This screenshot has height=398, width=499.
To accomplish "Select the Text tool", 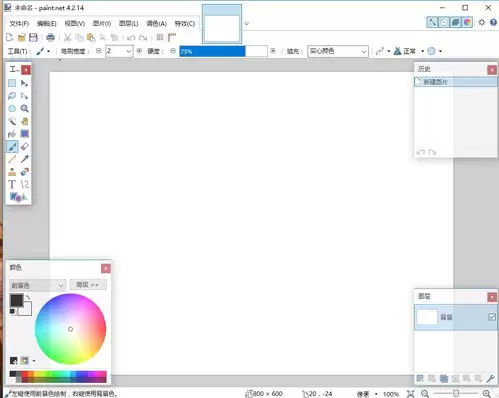I will (12, 184).
